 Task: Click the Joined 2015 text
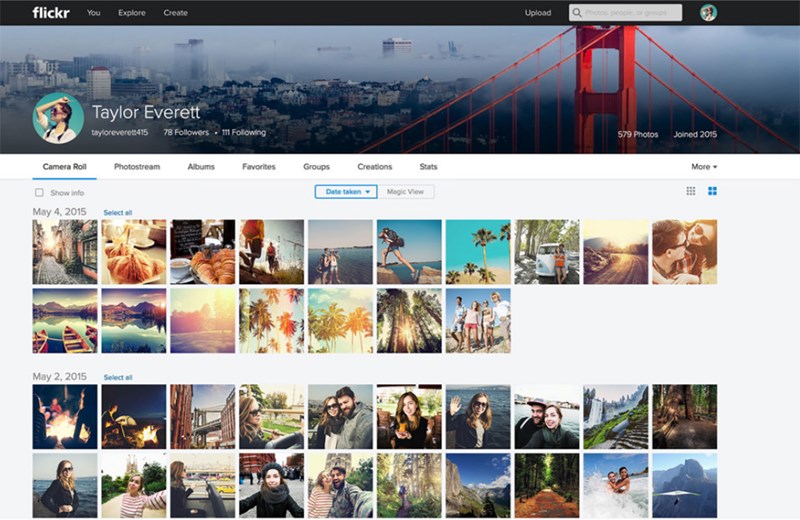(695, 134)
